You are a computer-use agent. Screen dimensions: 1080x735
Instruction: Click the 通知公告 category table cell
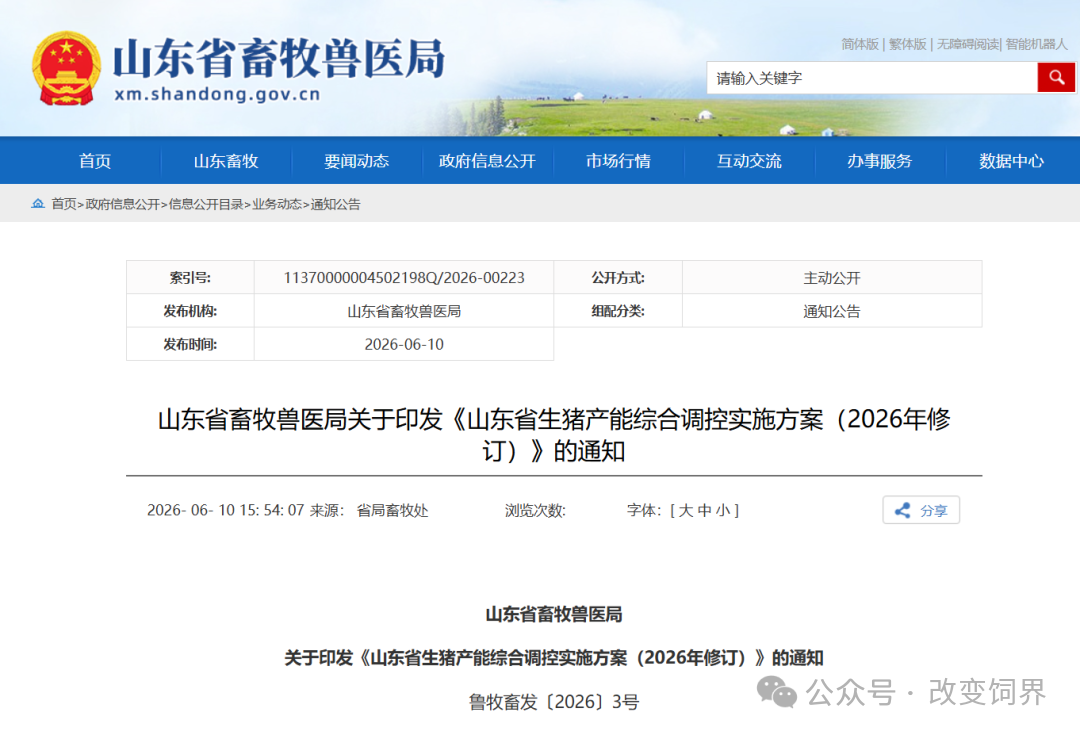[x=832, y=311]
